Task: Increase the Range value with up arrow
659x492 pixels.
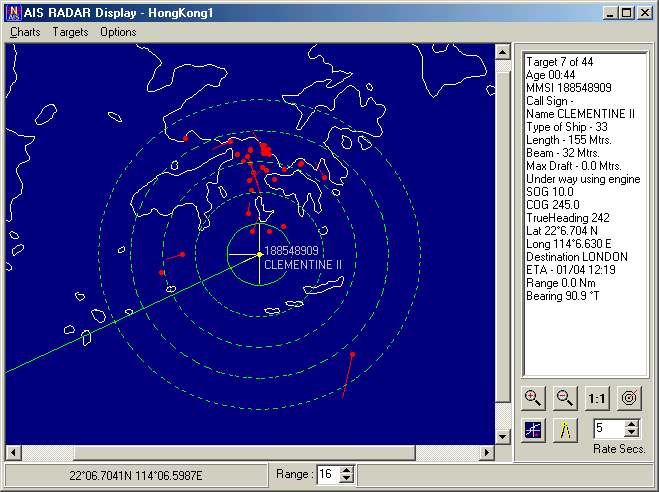Action: [346, 470]
